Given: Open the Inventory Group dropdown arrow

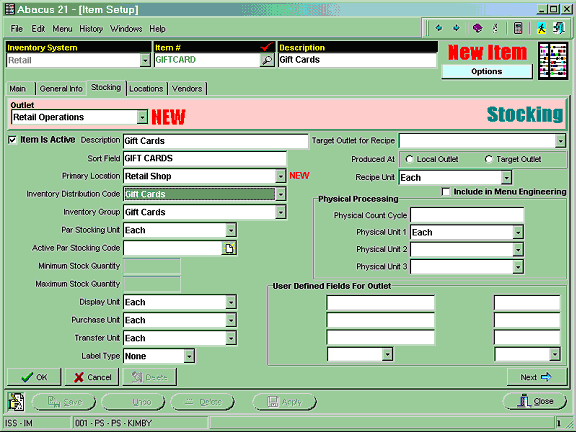Looking at the screenshot, I should [x=280, y=212].
